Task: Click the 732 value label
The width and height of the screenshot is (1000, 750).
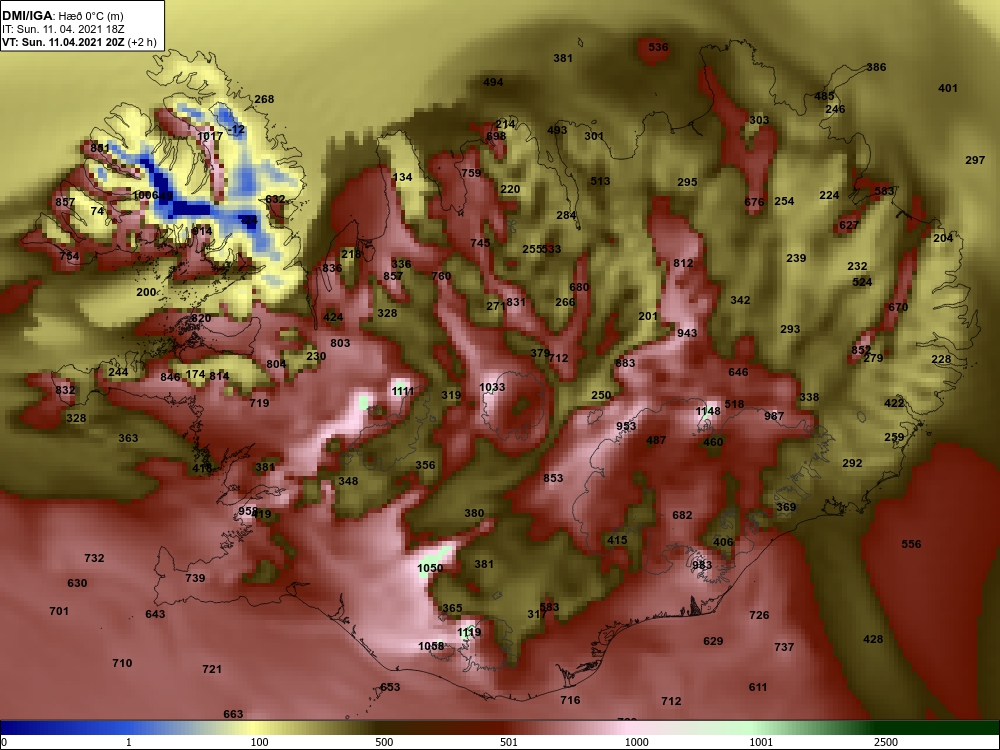Action: coord(94,559)
